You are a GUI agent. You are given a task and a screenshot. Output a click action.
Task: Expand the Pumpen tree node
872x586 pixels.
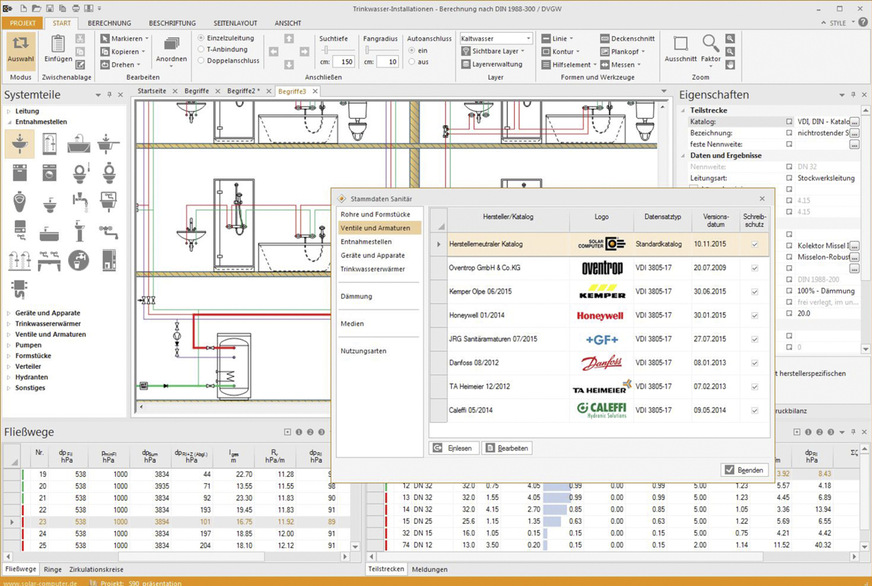9,344
